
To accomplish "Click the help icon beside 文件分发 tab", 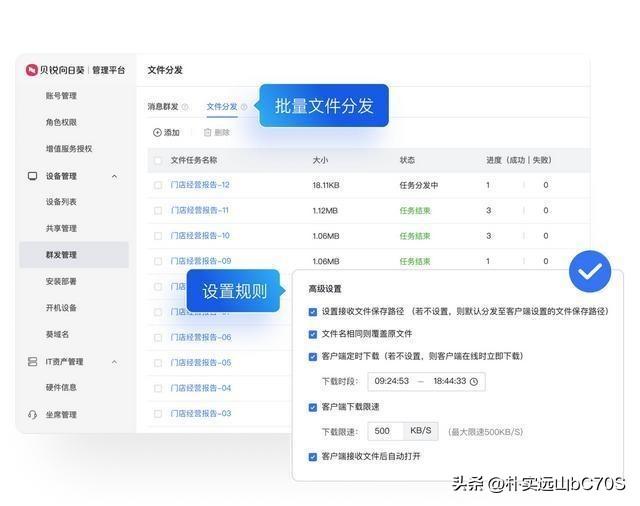I will click(244, 107).
